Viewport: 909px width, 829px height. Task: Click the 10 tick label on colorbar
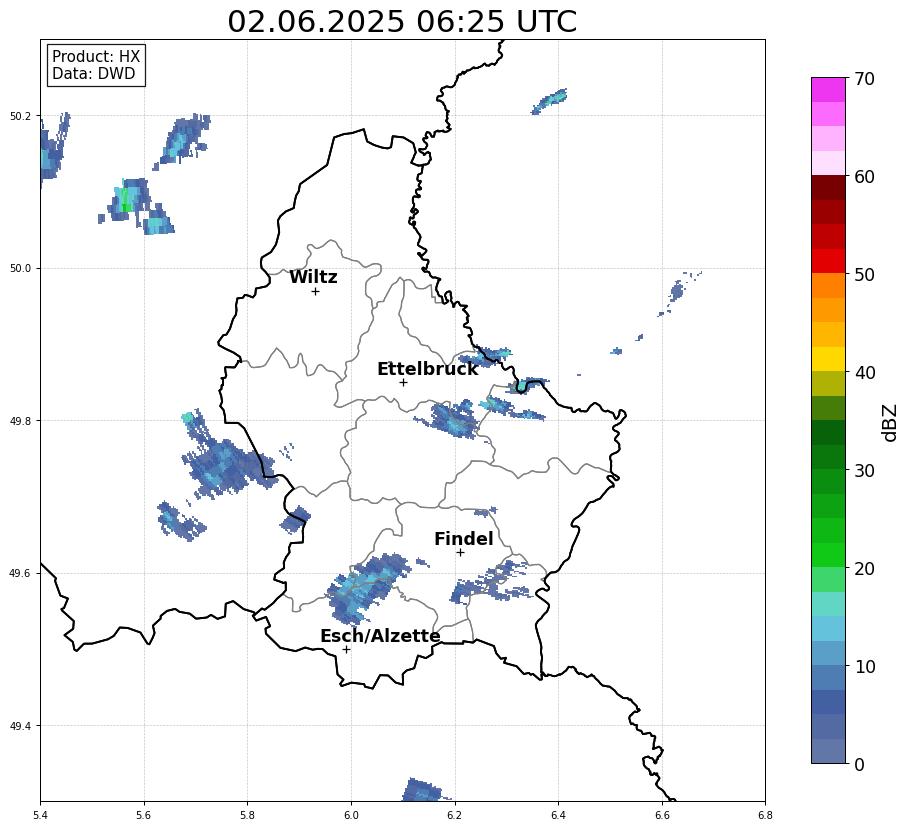click(864, 666)
